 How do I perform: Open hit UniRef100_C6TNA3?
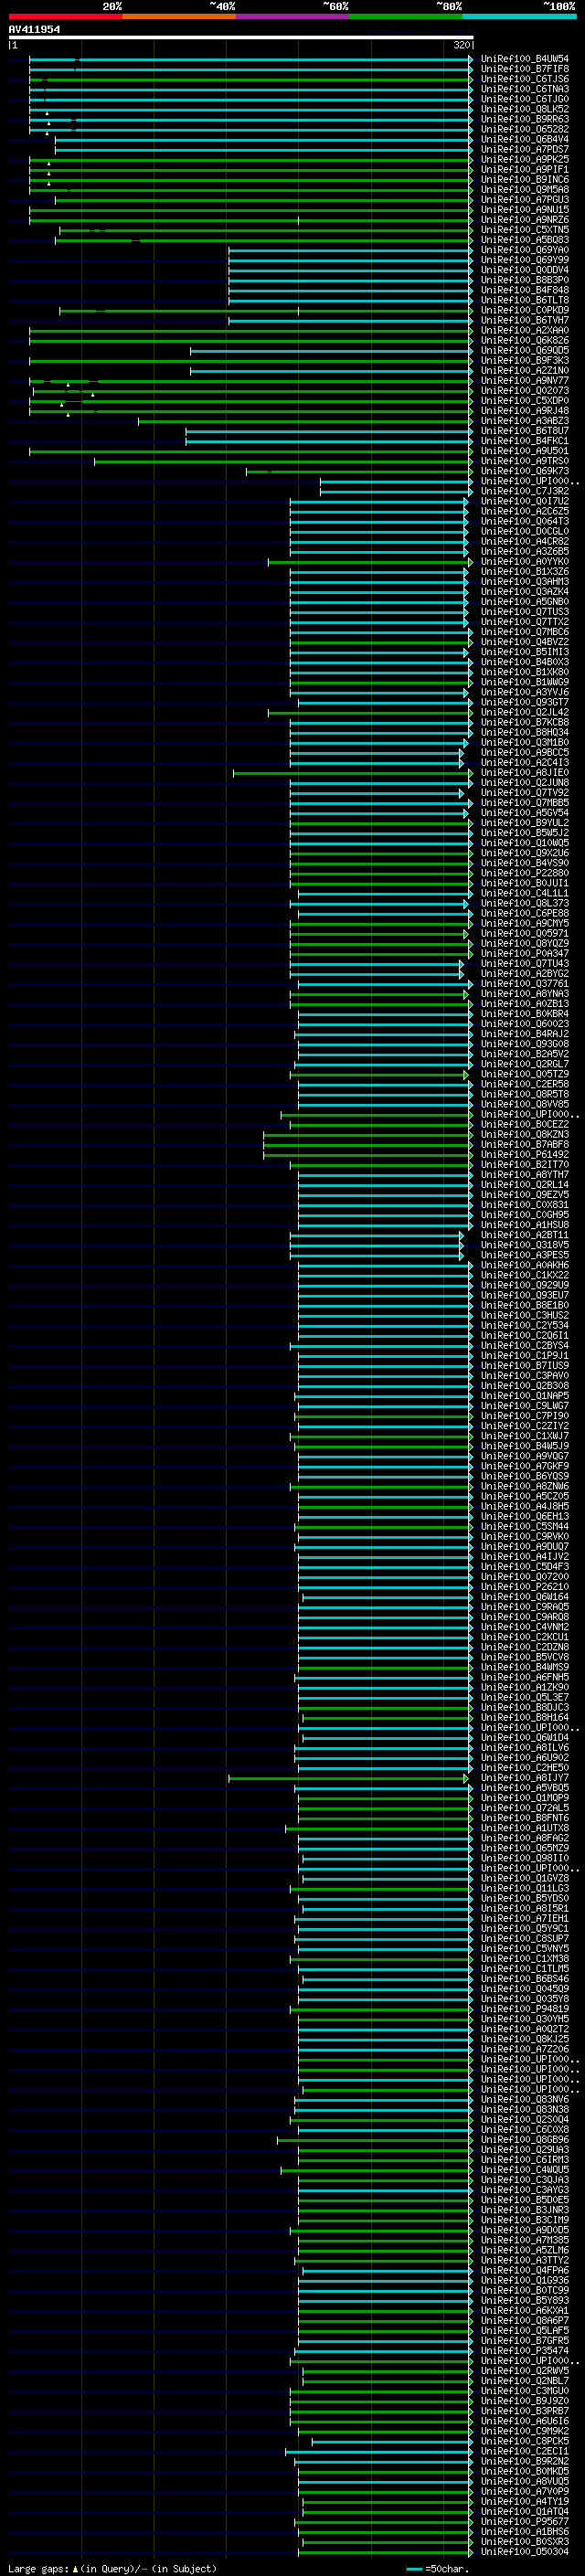[x=525, y=89]
